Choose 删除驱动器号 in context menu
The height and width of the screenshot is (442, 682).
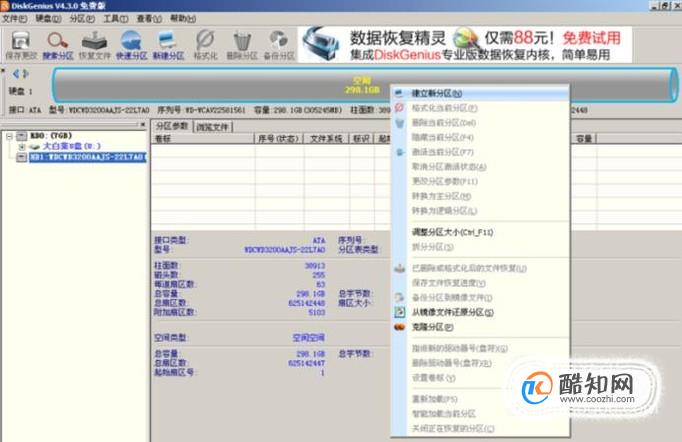[x=480, y=363]
